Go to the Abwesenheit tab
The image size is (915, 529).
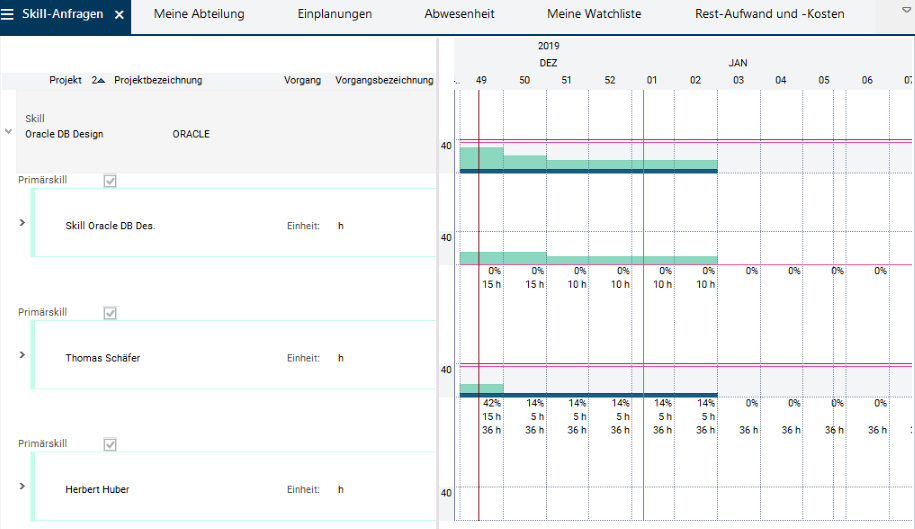coord(459,14)
